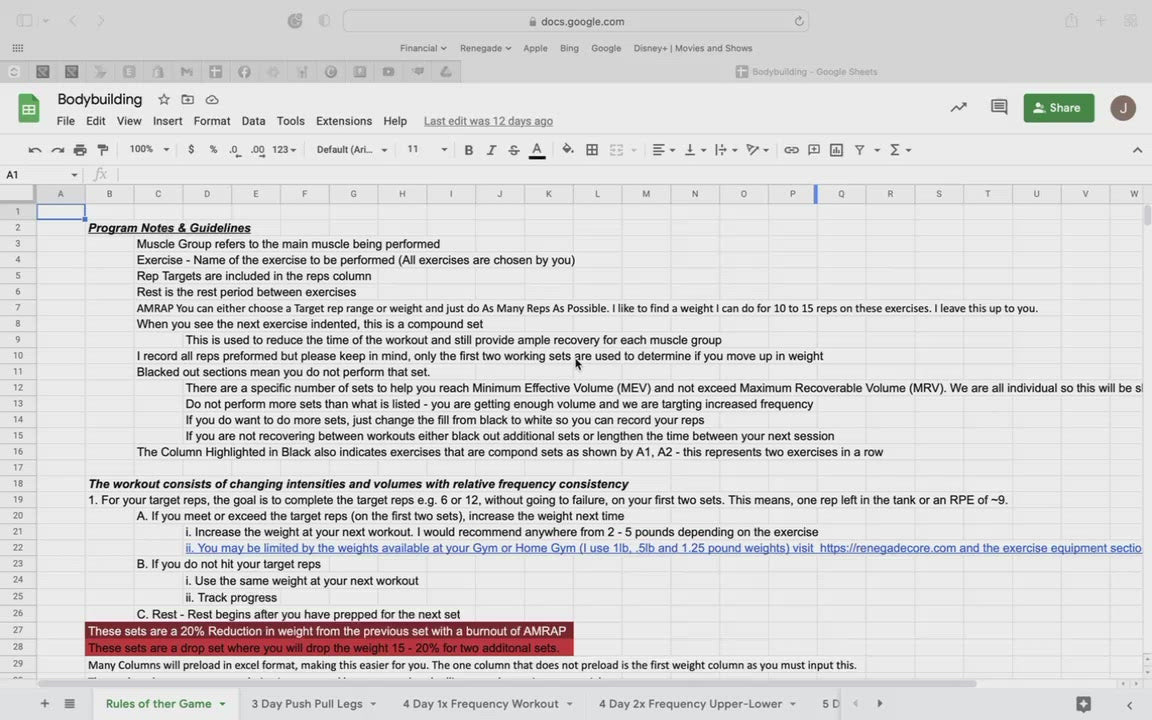Open the activity dashboard trend icon
Screen dimensions: 1152x720
(958, 108)
